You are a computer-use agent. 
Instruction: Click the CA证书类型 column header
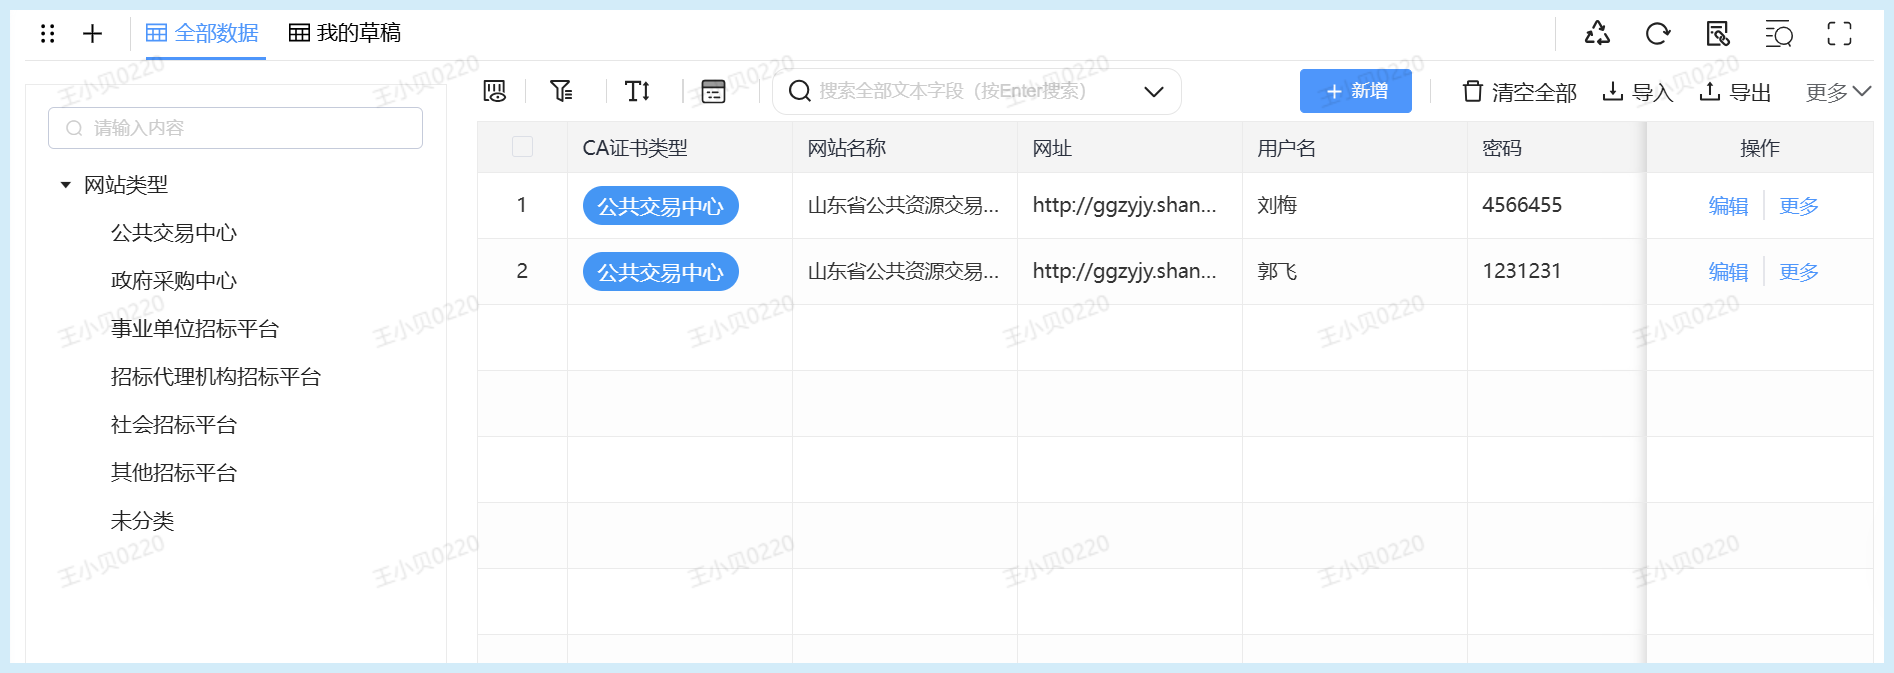(x=680, y=148)
